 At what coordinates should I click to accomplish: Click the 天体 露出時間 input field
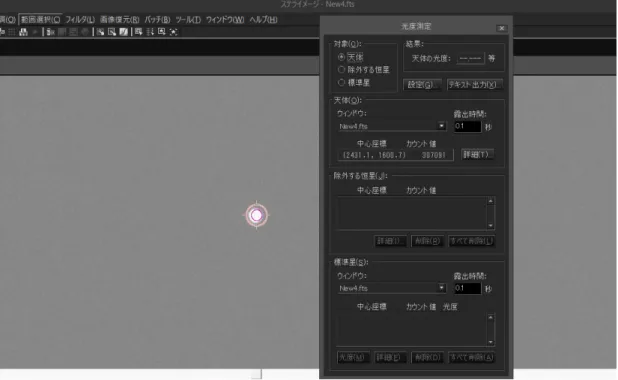click(467, 126)
